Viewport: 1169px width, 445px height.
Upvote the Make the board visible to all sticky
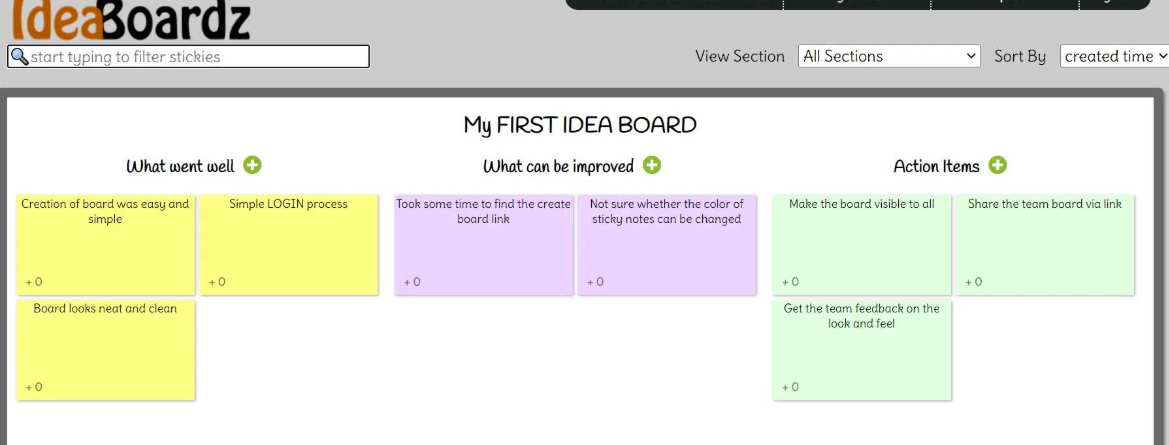pos(790,282)
